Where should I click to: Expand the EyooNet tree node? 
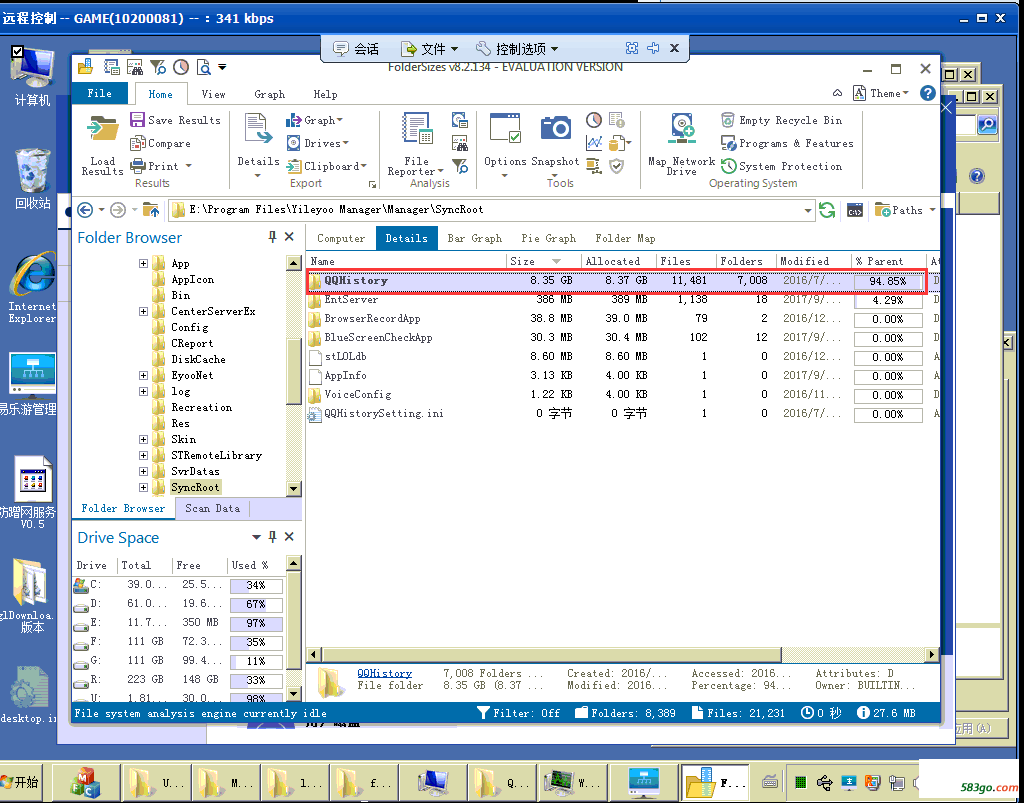click(x=143, y=375)
